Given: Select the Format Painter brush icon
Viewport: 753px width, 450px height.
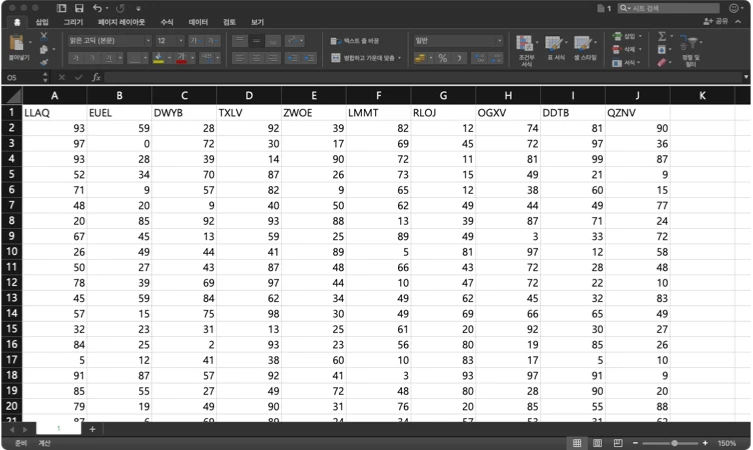Looking at the screenshot, I should click(43, 62).
